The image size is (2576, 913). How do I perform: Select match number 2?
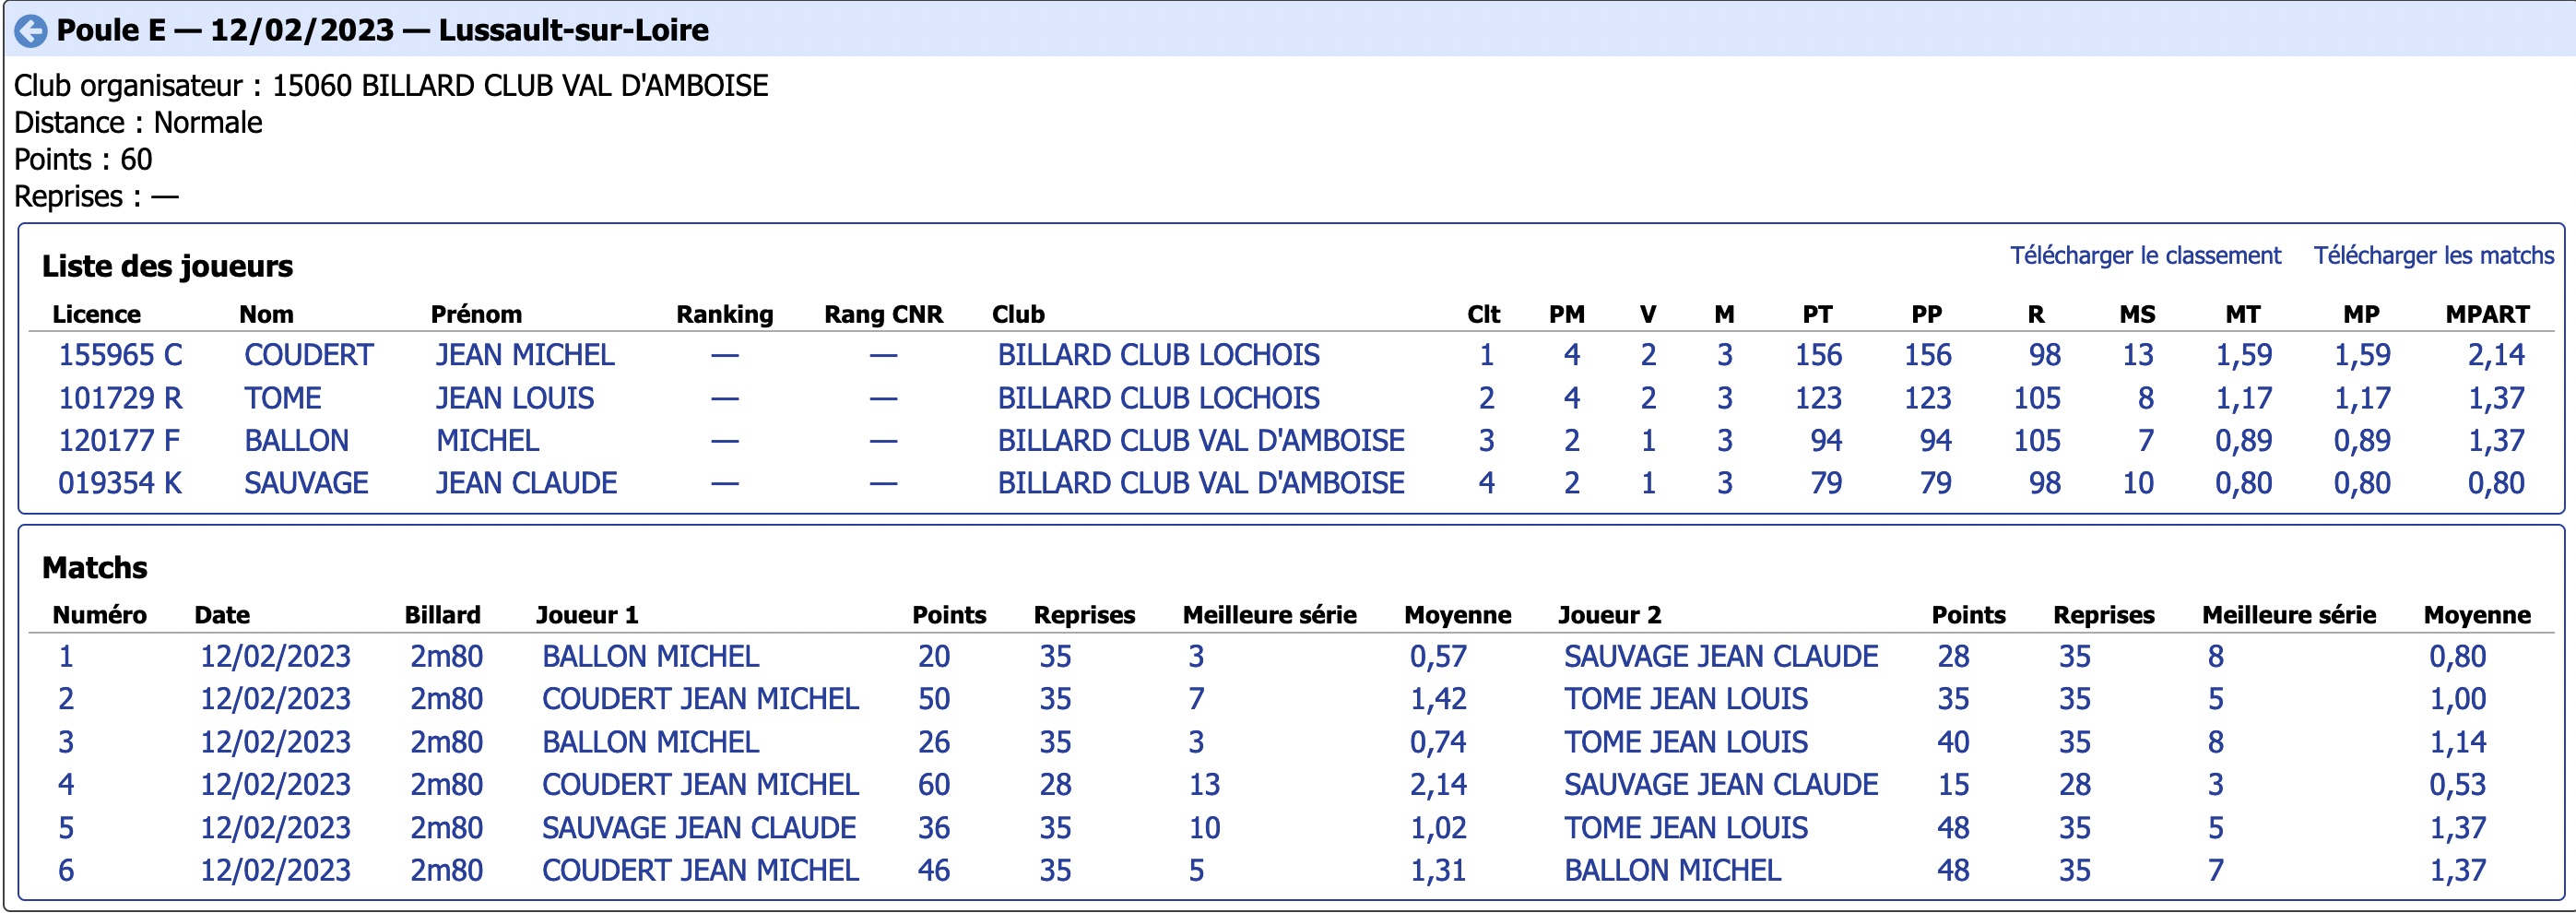pyautogui.click(x=66, y=699)
